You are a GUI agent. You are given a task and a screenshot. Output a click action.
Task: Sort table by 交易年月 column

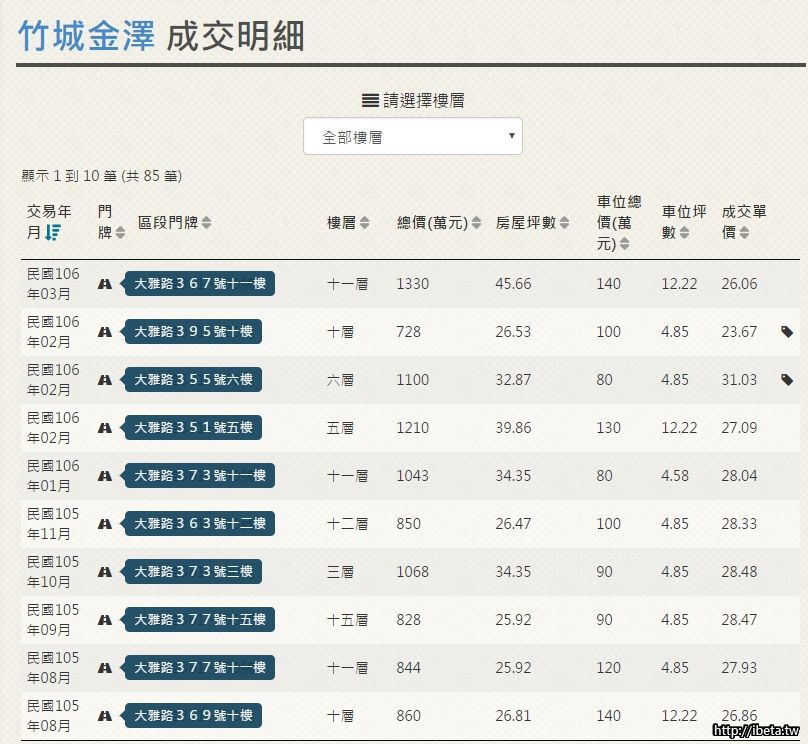click(48, 222)
